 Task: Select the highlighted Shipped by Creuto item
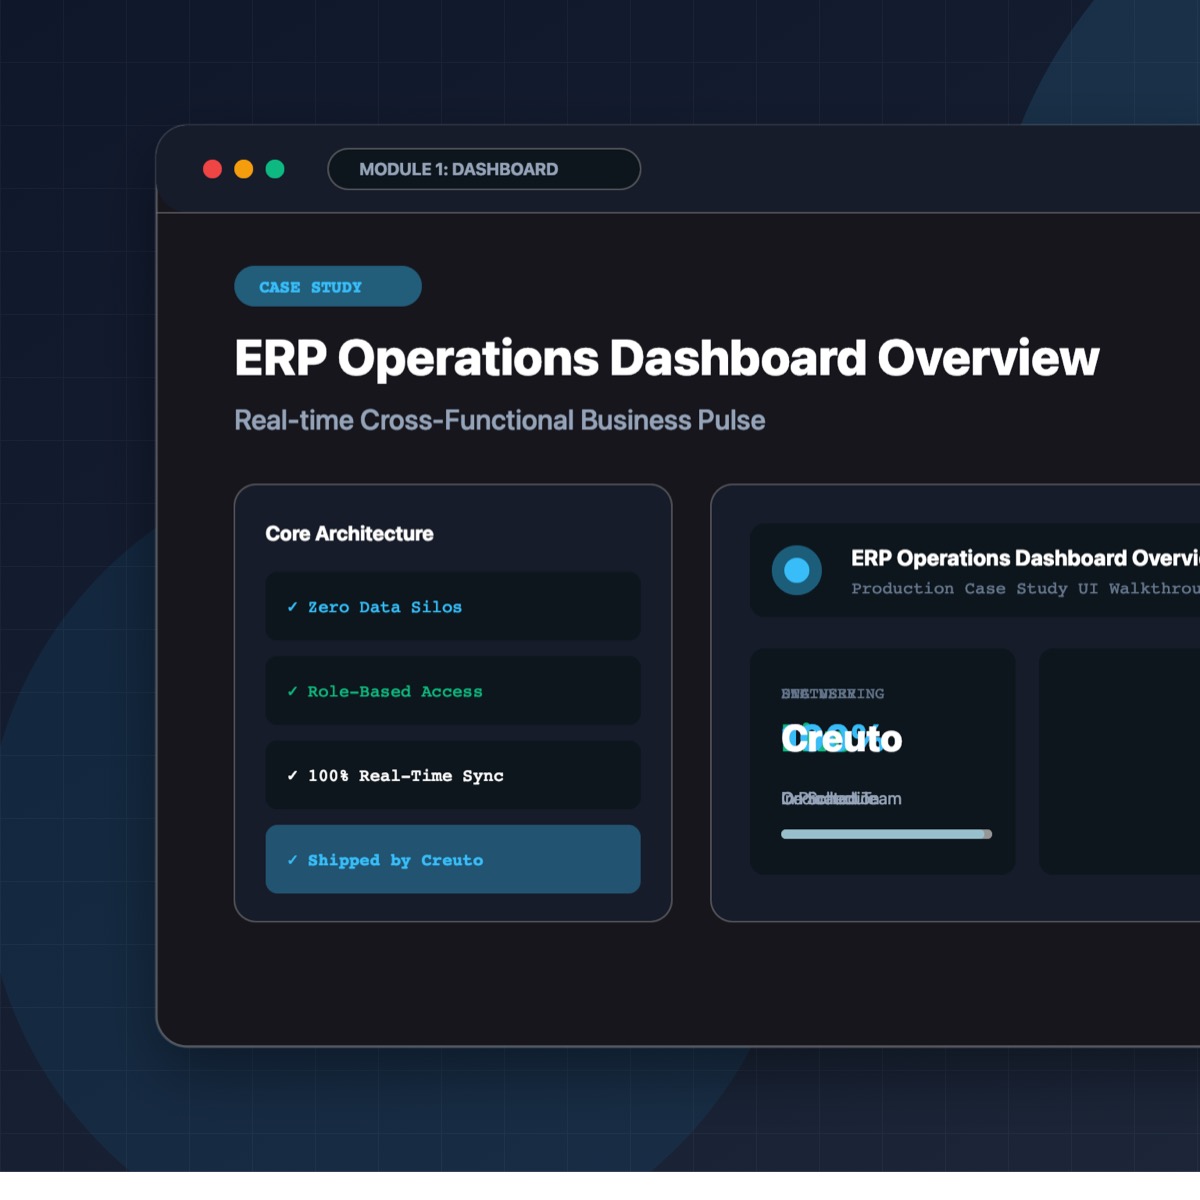[x=453, y=859]
